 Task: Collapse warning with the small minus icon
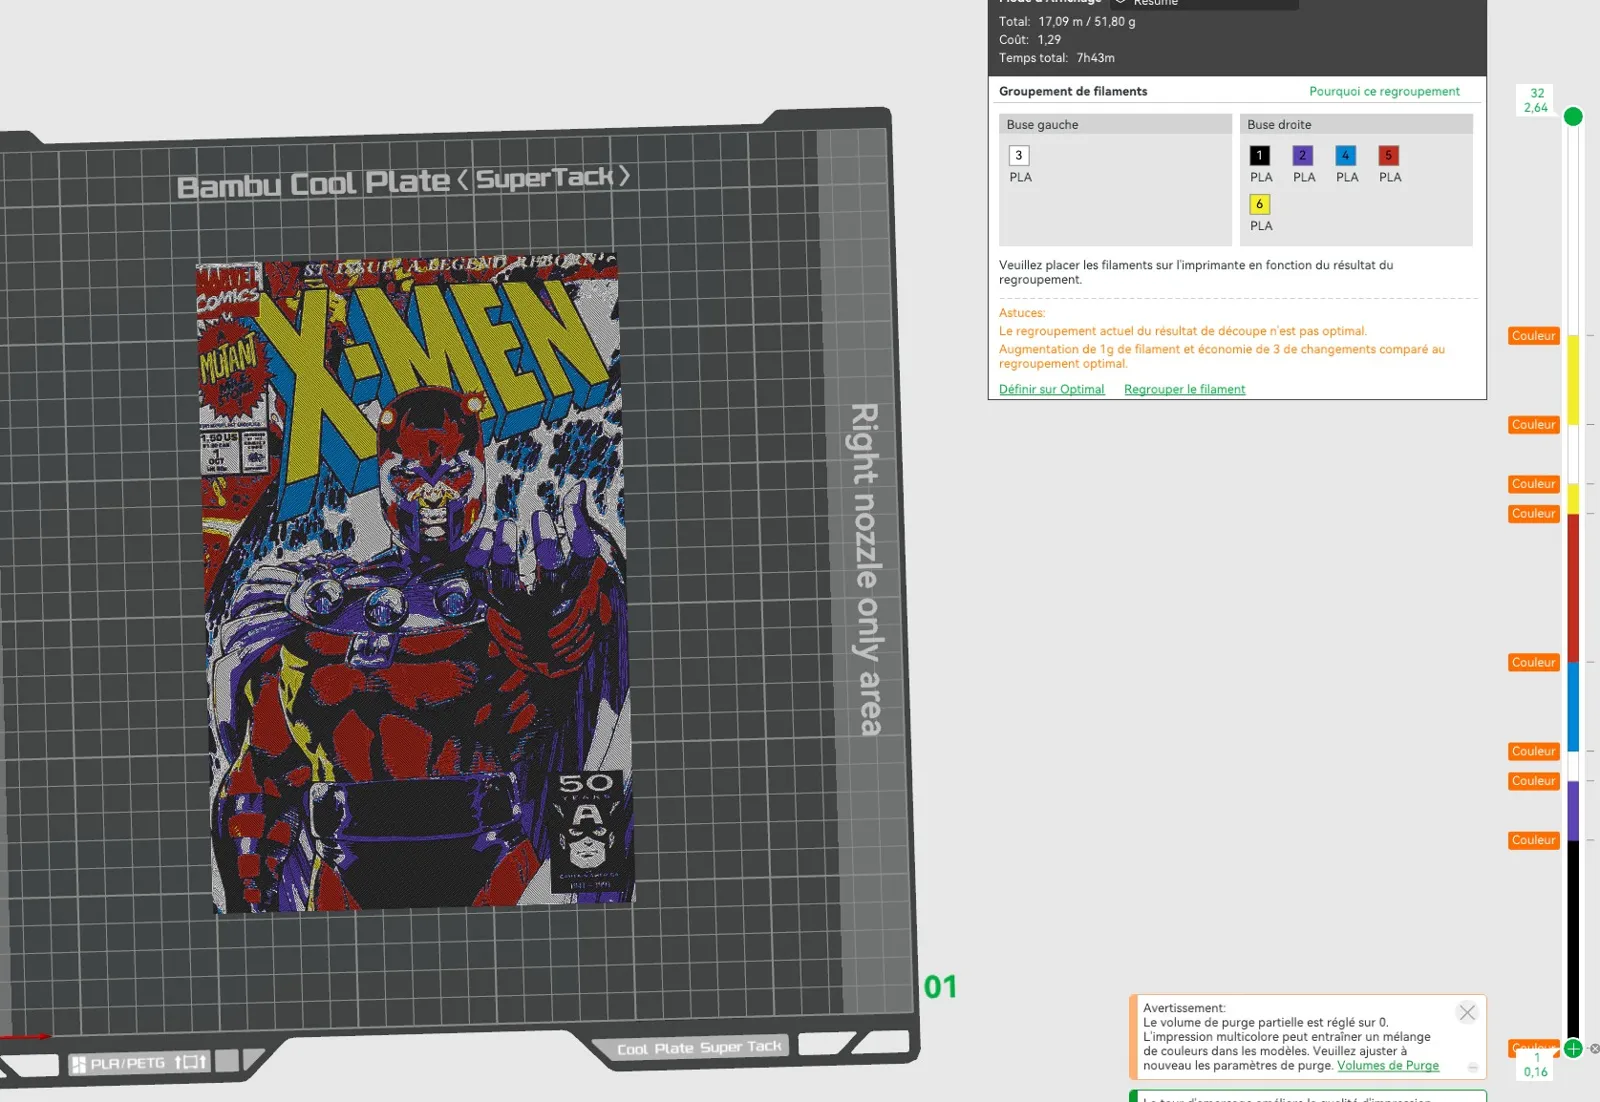pyautogui.click(x=1473, y=1067)
